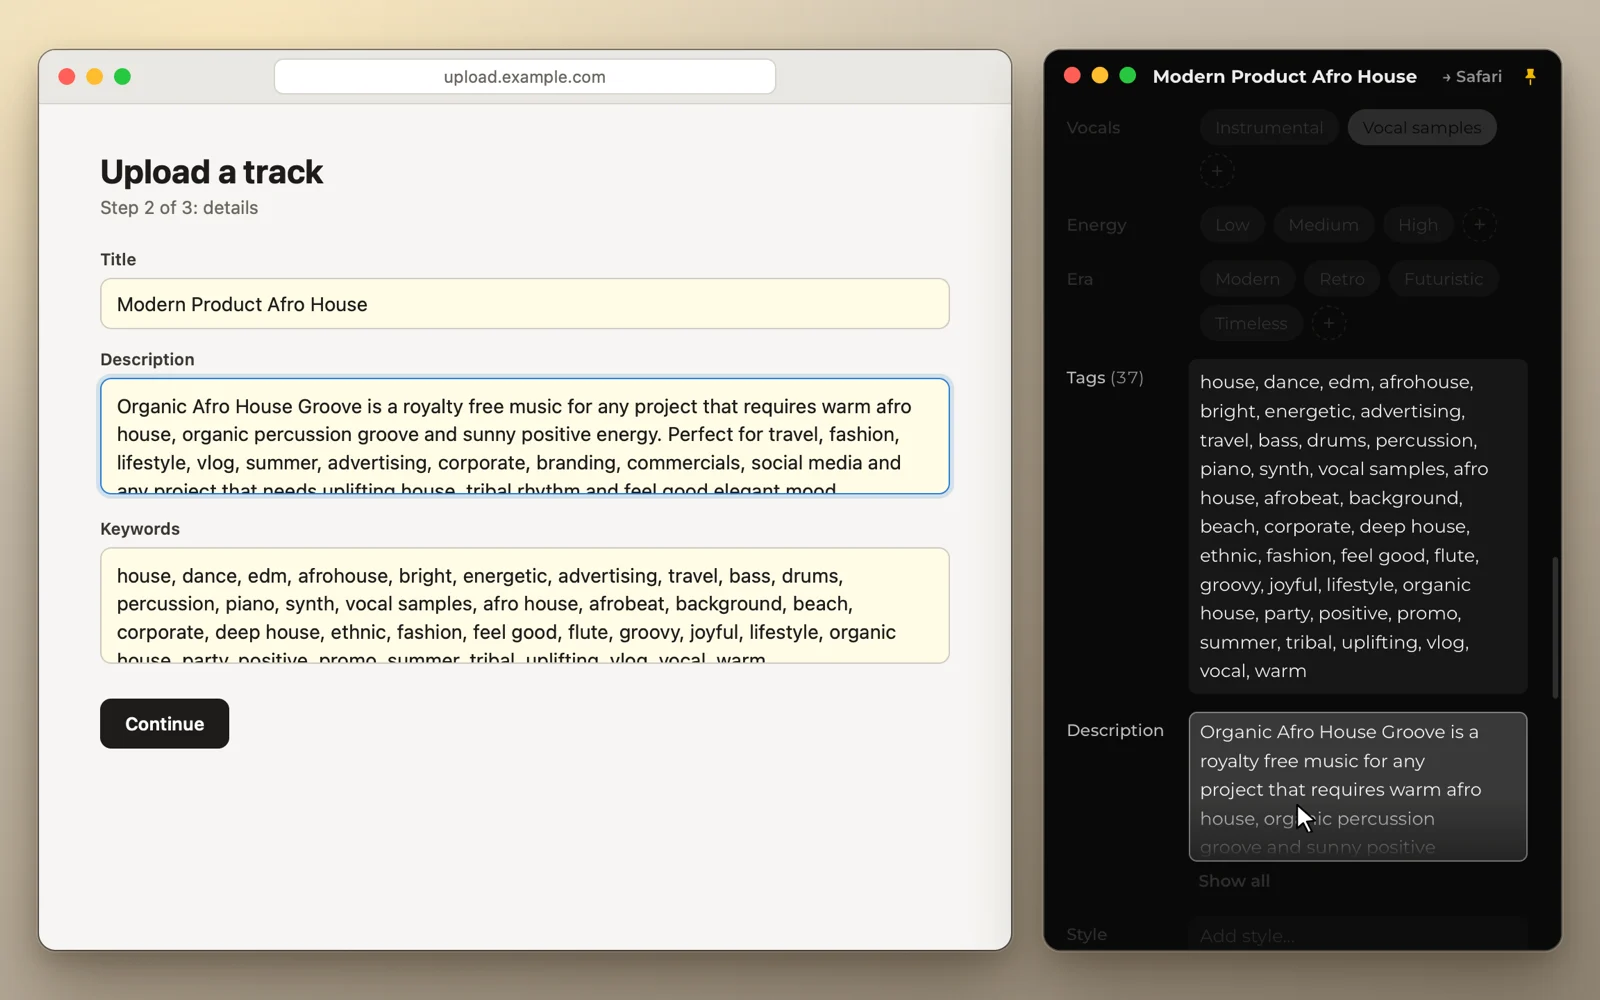
Task: Zoom the upload.example.com browser window with the green button
Action: pyautogui.click(x=123, y=77)
